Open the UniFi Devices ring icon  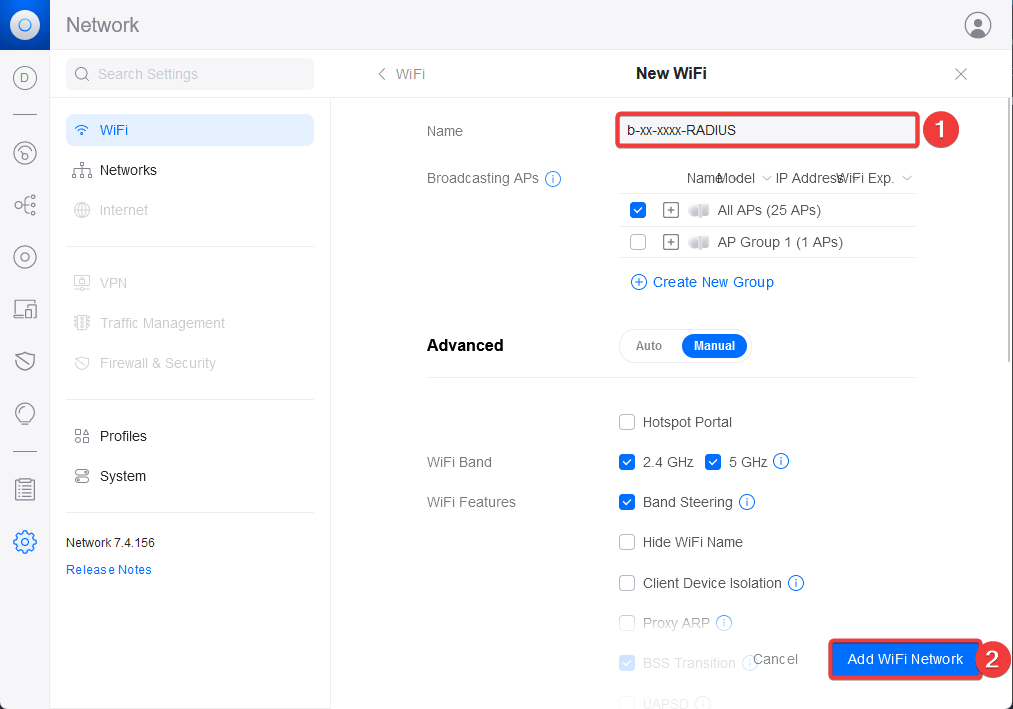pyautogui.click(x=25, y=257)
